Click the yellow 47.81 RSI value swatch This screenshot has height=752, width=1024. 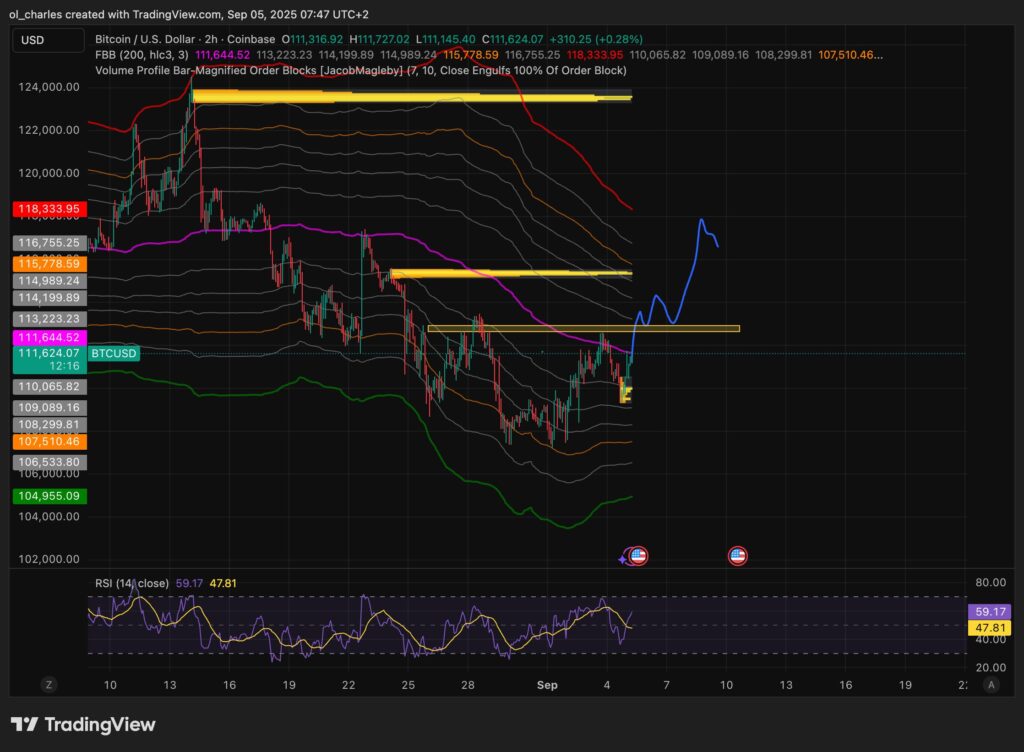[x=989, y=626]
